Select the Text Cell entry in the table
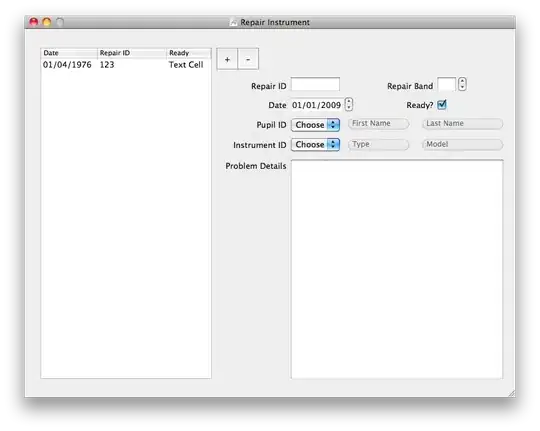This screenshot has width=540, height=431. coord(186,65)
